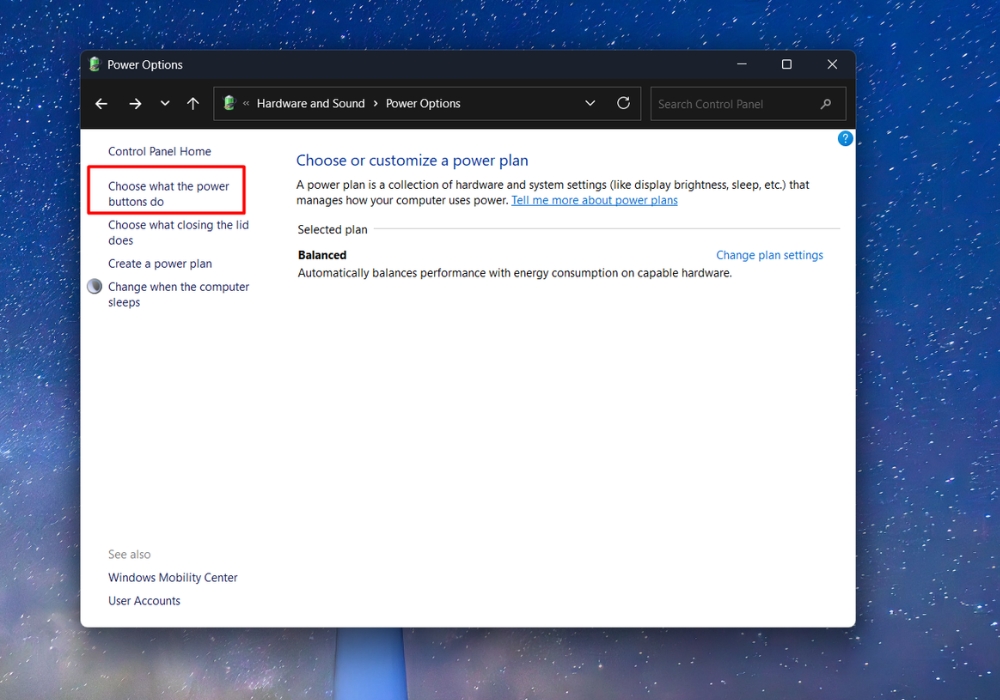Close the Power Options window
This screenshot has height=700, width=1000.
(832, 64)
